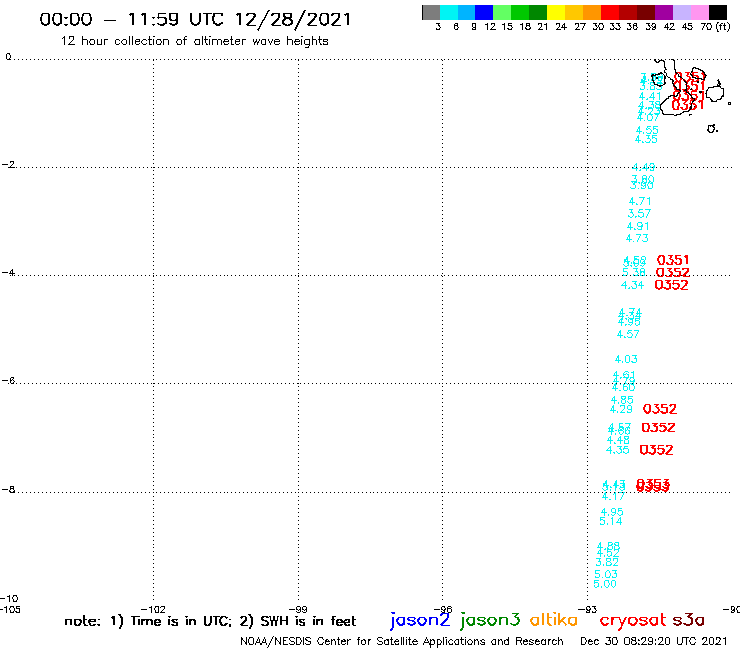Image resolution: width=740 pixels, height=650 pixels.
Task: Click the NOAA/NESDIS Center credit line
Action: [x=402, y=642]
